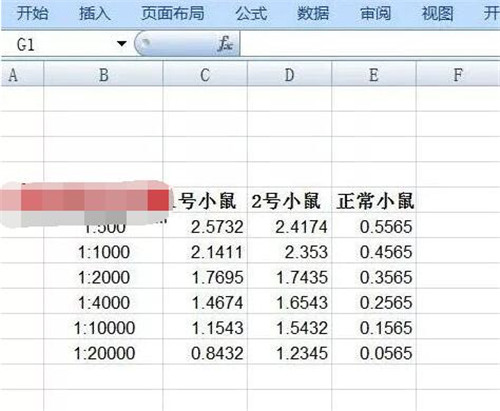This screenshot has height=411, width=500.
Task: Open the 开始 ribbon tab
Action: pos(32,14)
